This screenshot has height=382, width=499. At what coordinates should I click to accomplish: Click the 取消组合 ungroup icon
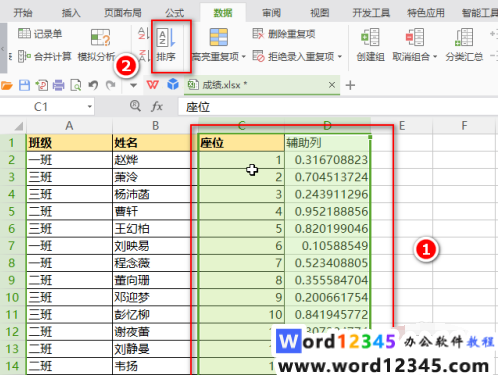(x=415, y=37)
